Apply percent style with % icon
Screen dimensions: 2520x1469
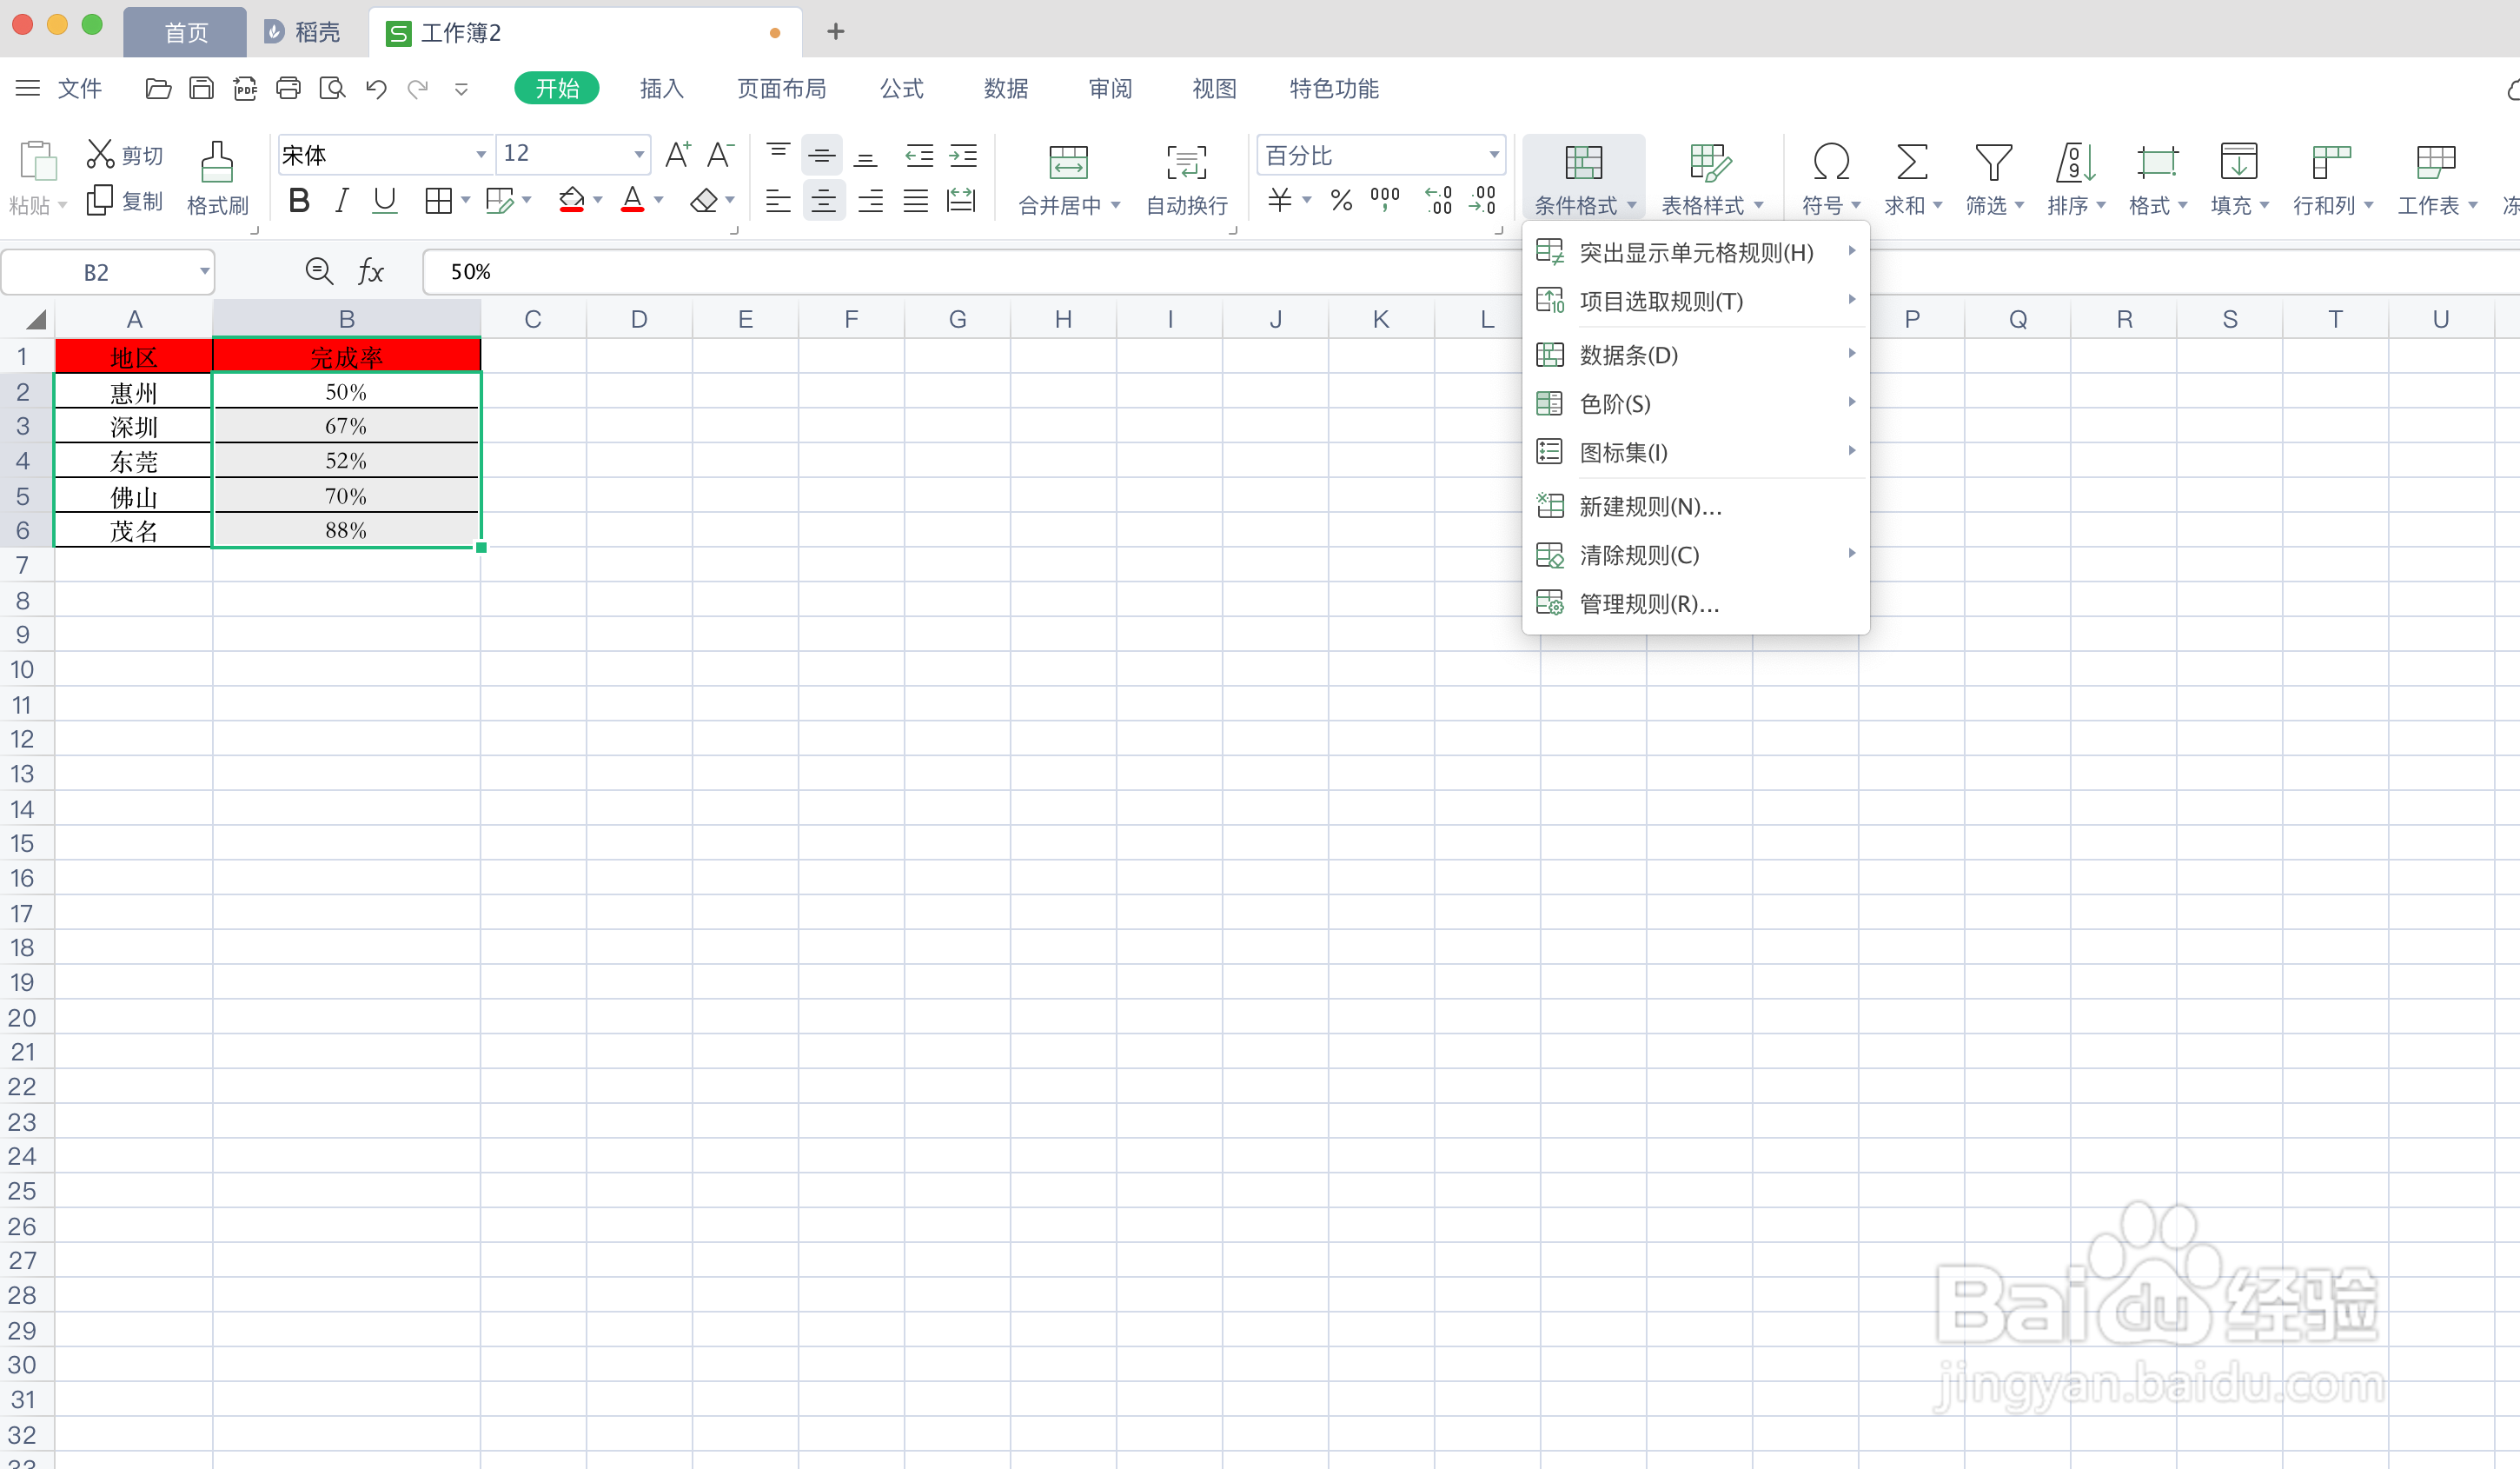(x=1341, y=200)
